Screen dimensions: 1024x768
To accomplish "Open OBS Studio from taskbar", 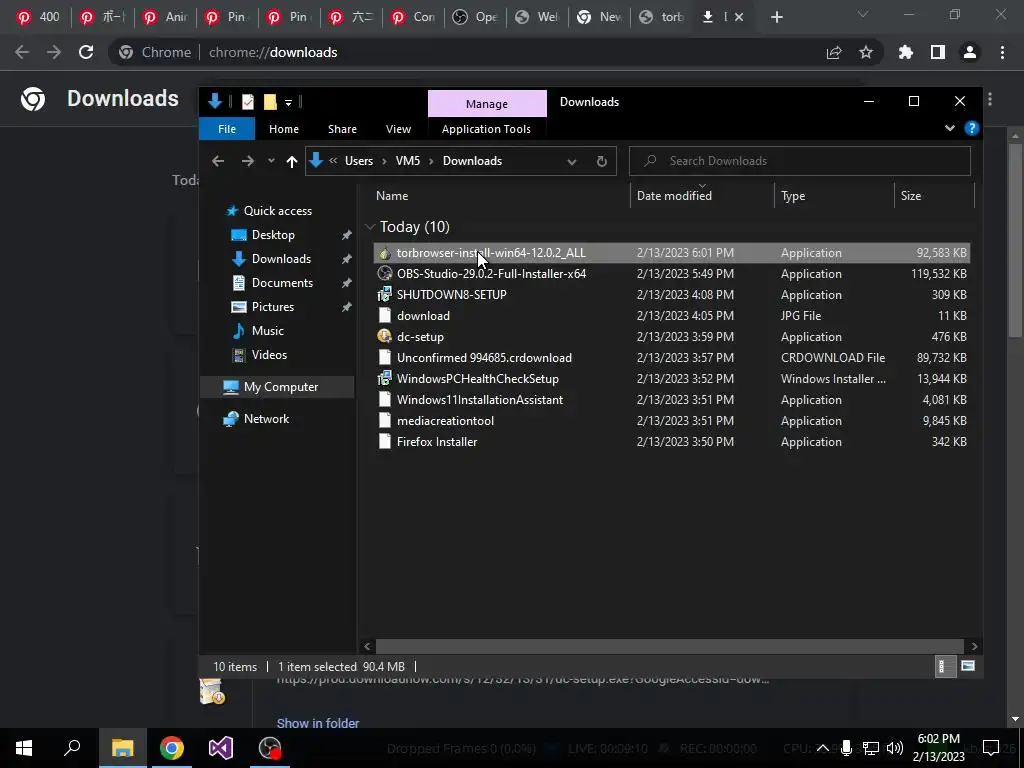I will coord(270,748).
